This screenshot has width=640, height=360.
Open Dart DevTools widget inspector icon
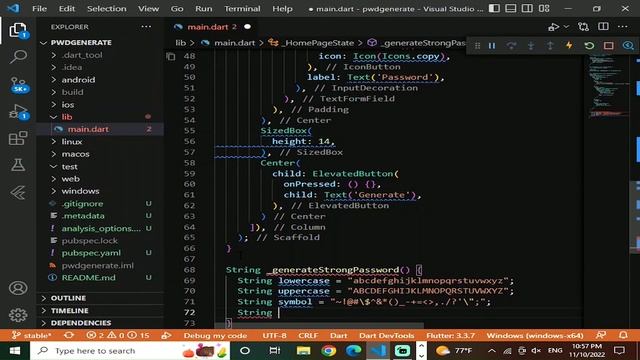coord(628,46)
